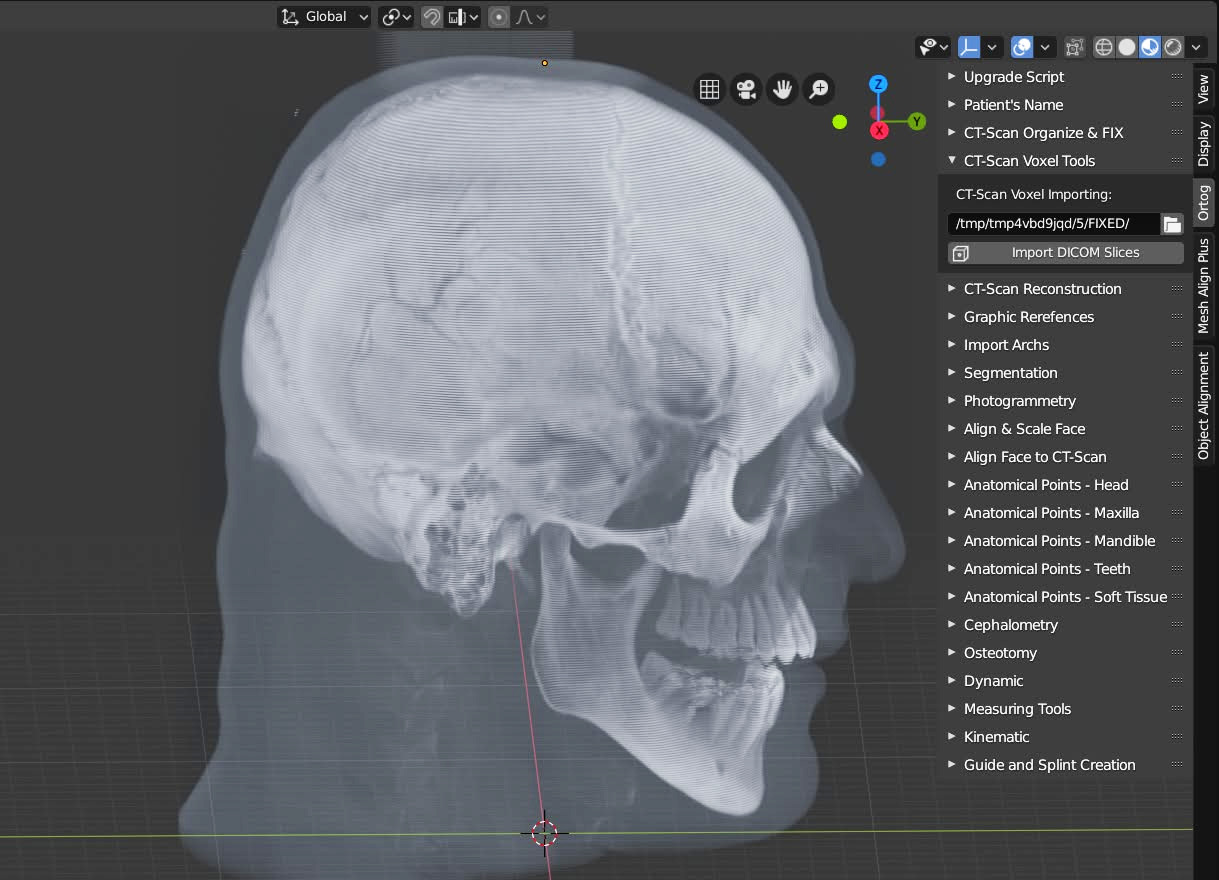Click the /tmp/tmp4vbd9jqd/5/FIXED/ path field
Screen dimensions: 1219x880
tap(1054, 224)
